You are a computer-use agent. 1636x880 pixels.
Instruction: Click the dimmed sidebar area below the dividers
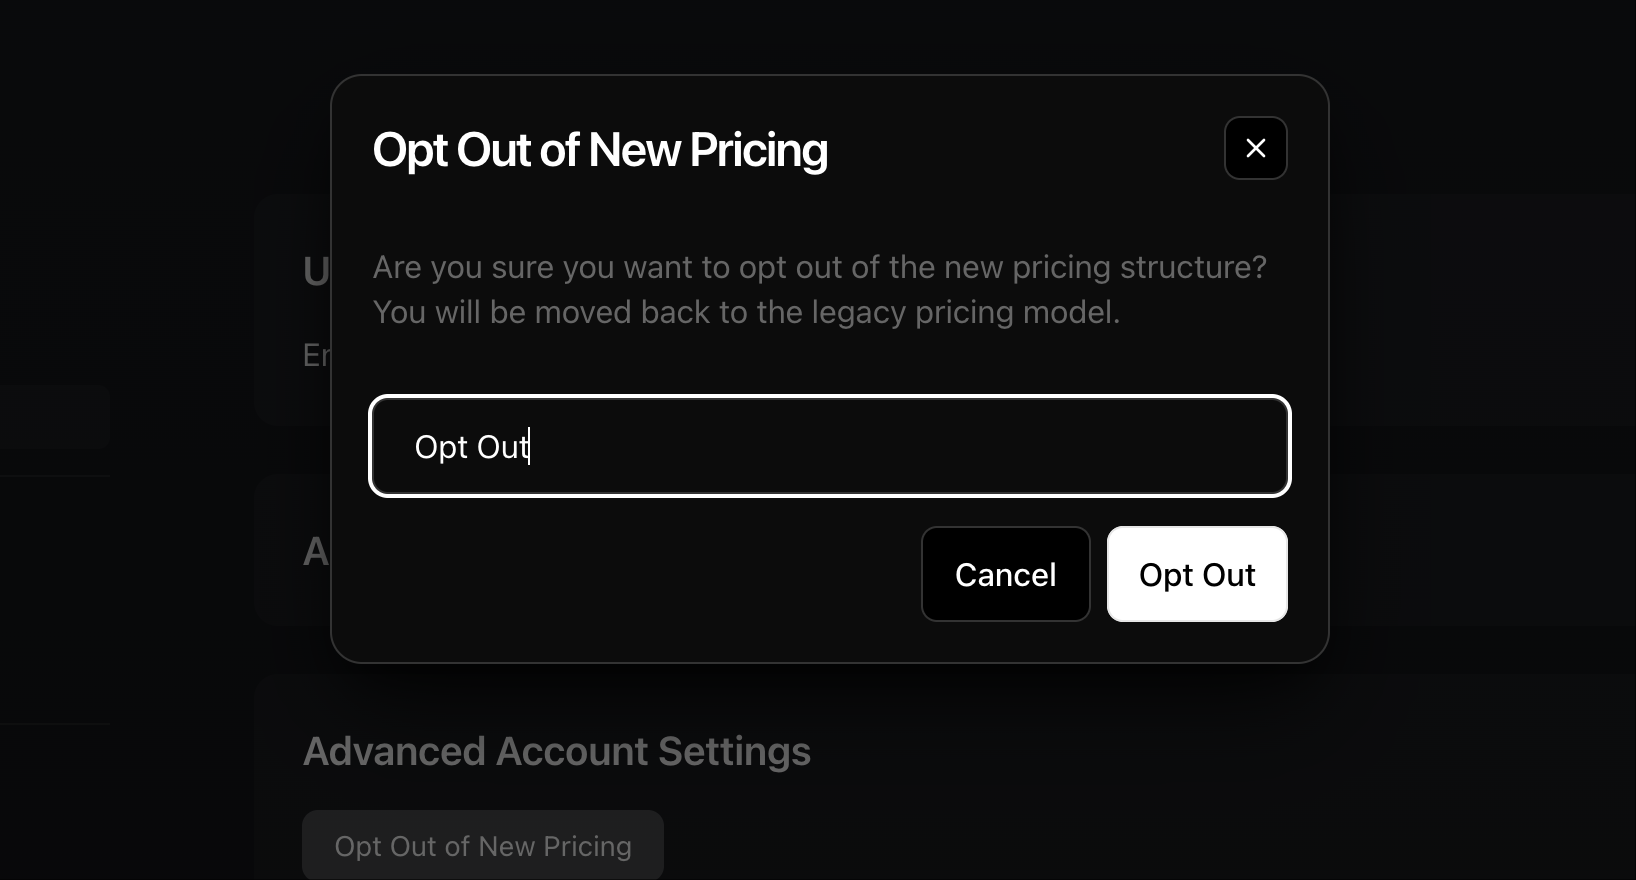[x=54, y=800]
